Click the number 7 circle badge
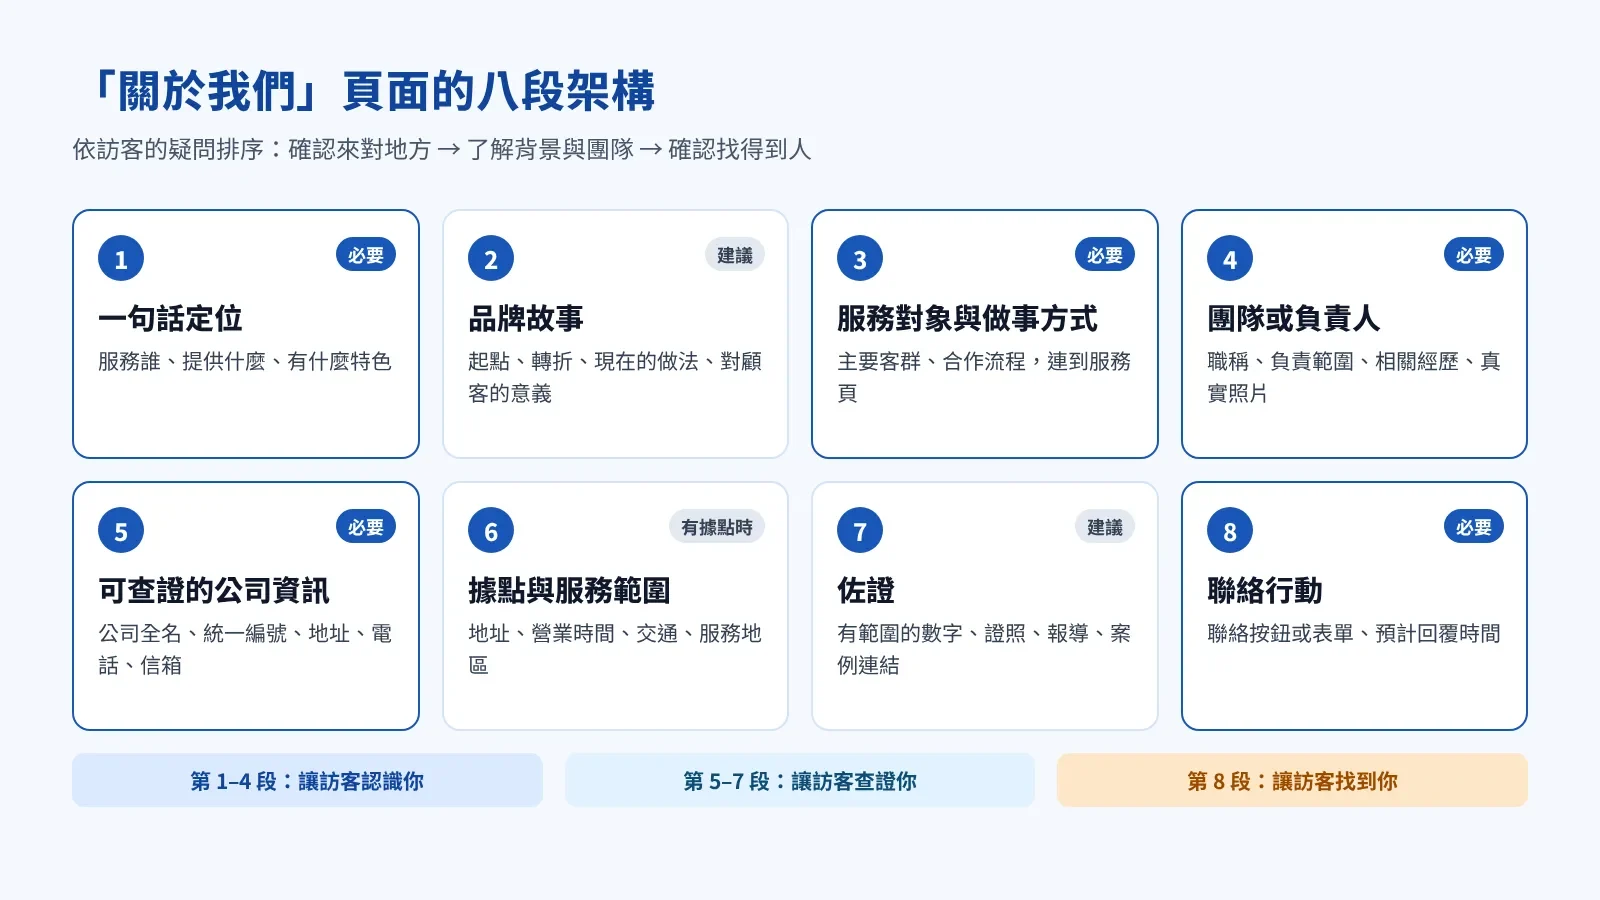Image resolution: width=1600 pixels, height=900 pixels. (x=860, y=531)
